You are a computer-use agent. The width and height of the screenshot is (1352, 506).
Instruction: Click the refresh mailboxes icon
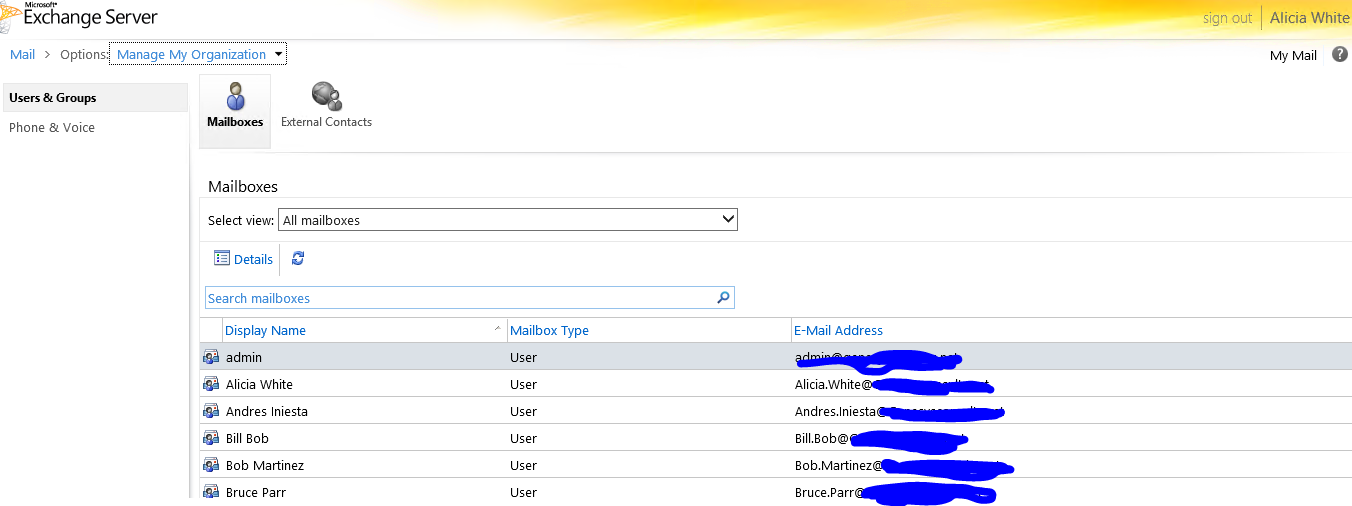click(x=298, y=259)
